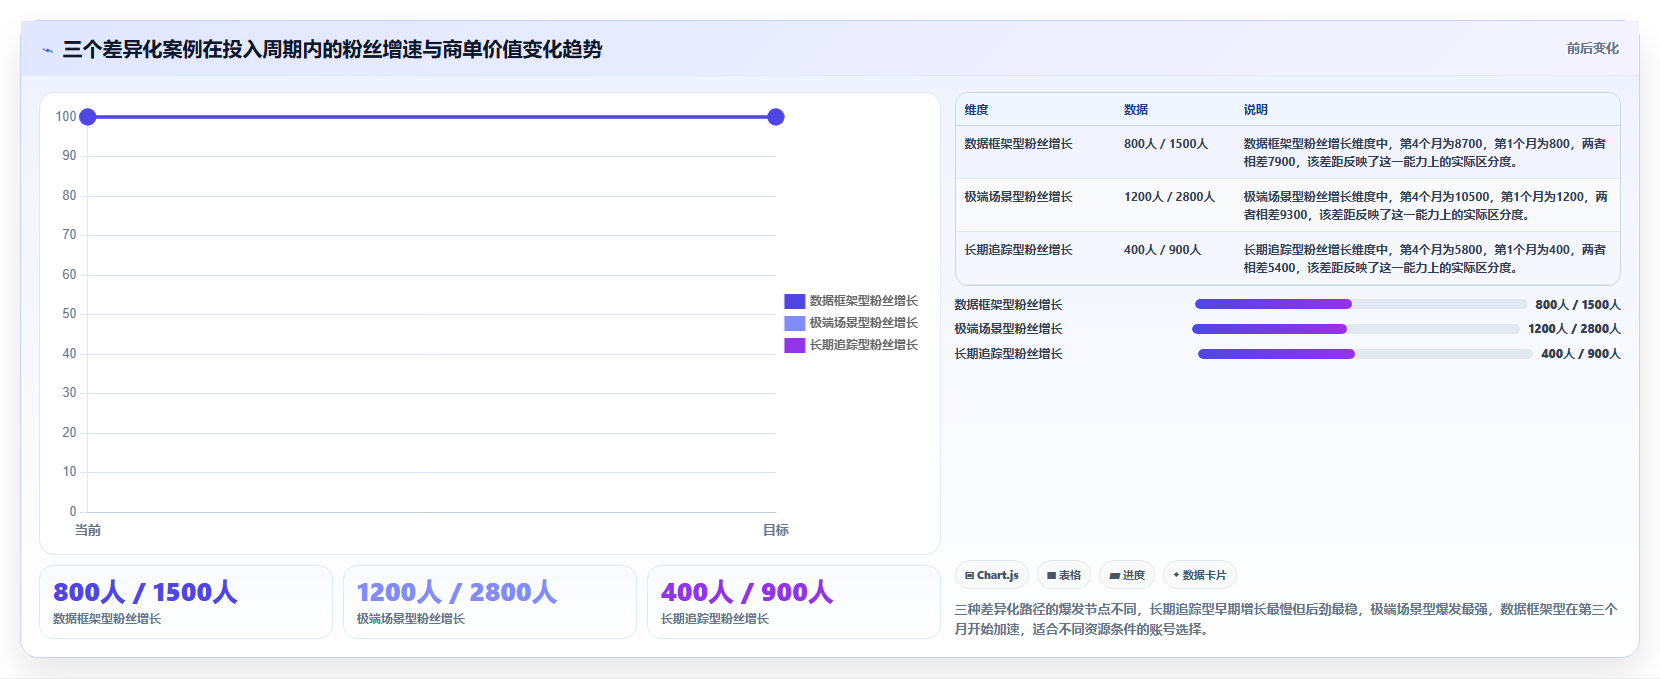Select table cell 长期追踪型粉丝增长
This screenshot has width=1660, height=679.
[x=1018, y=250]
